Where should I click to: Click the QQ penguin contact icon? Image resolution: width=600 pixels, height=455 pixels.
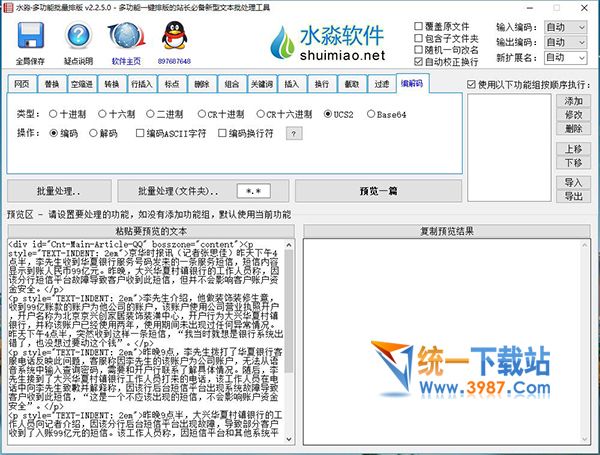coord(174,36)
